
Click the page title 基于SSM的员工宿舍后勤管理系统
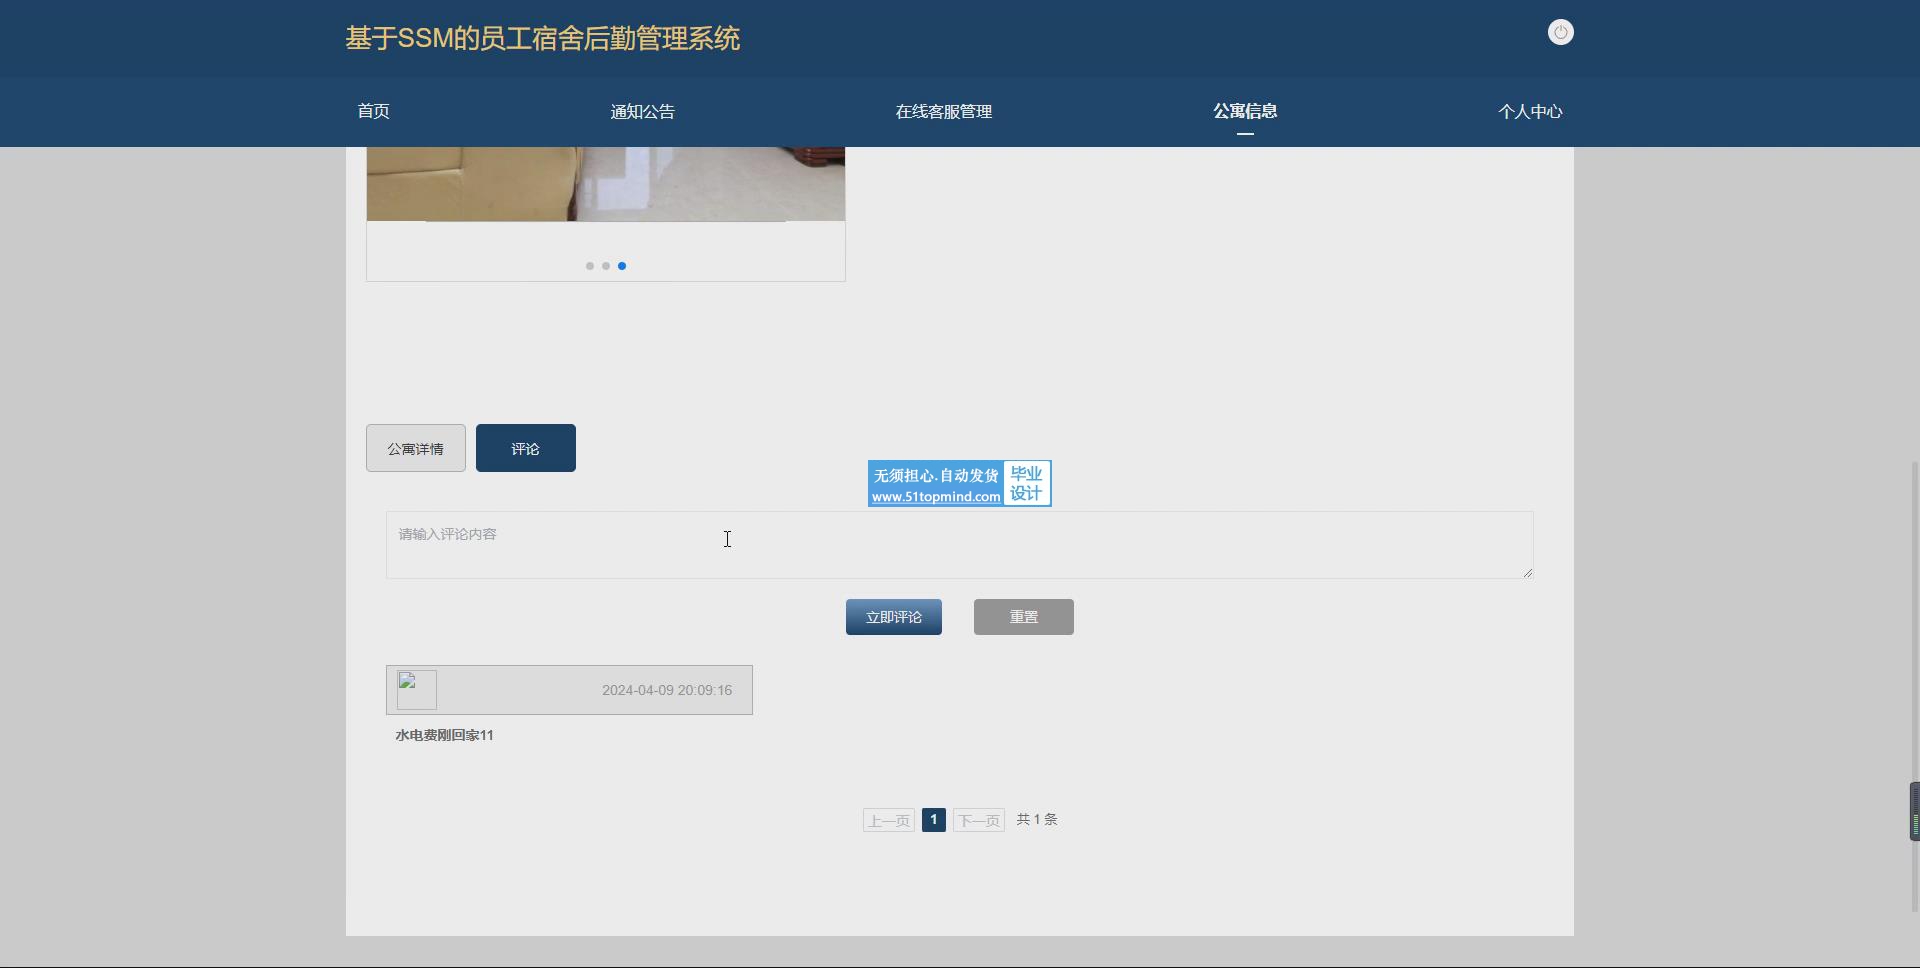coord(543,39)
